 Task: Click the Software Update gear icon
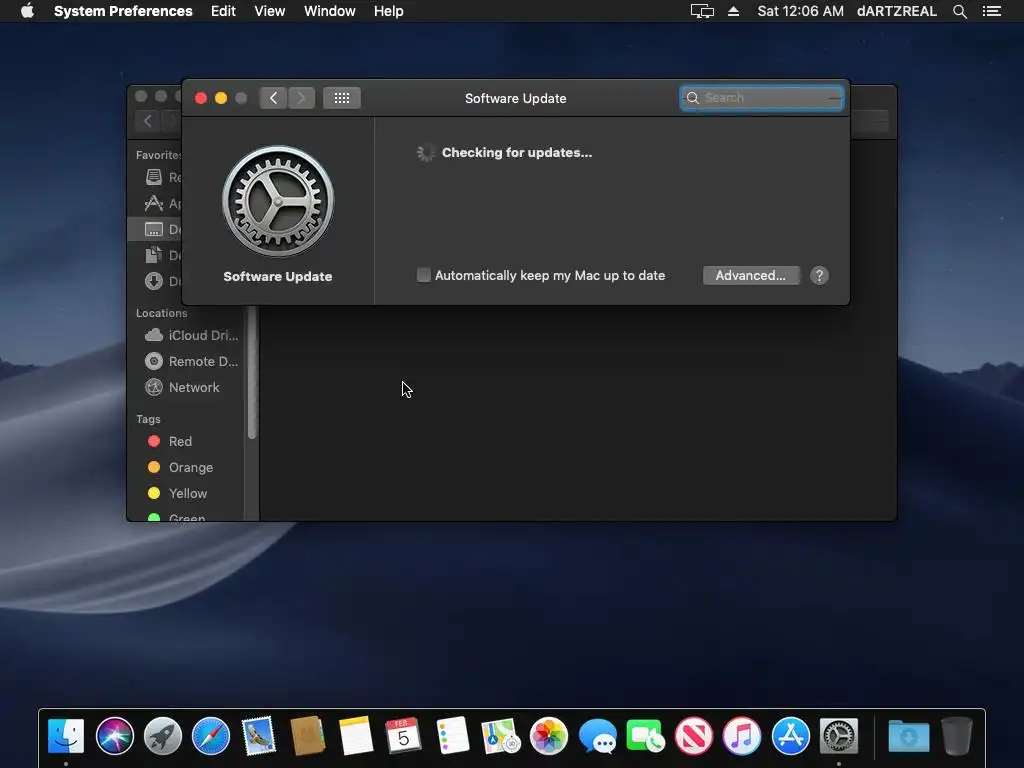coord(278,201)
